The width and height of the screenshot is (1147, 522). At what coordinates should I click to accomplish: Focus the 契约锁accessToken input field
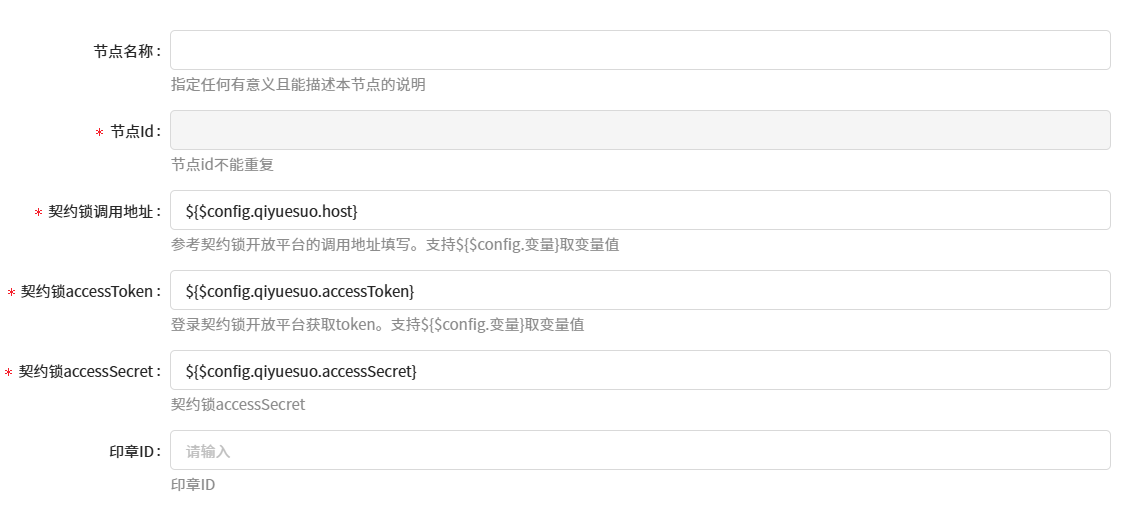[640, 290]
